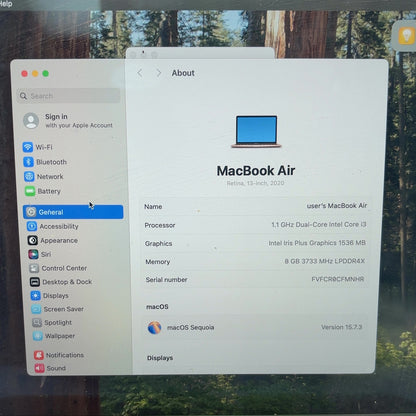Open Sound settings

click(x=50, y=368)
